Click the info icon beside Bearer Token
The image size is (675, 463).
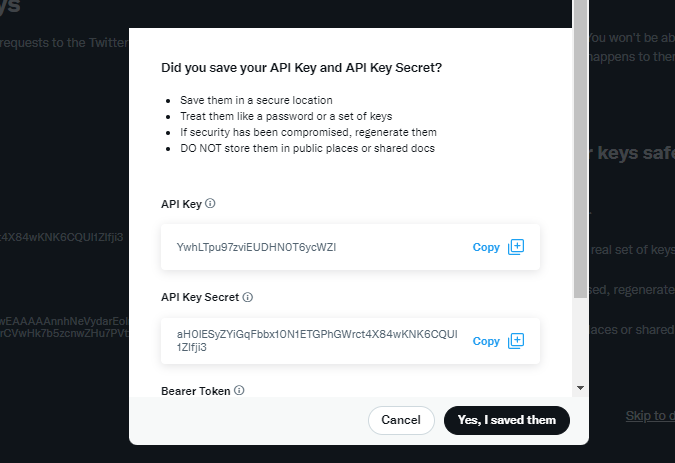coord(239,391)
